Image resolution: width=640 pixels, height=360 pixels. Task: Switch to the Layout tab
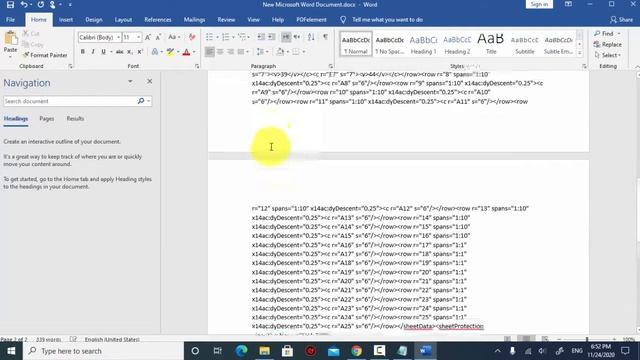click(123, 20)
